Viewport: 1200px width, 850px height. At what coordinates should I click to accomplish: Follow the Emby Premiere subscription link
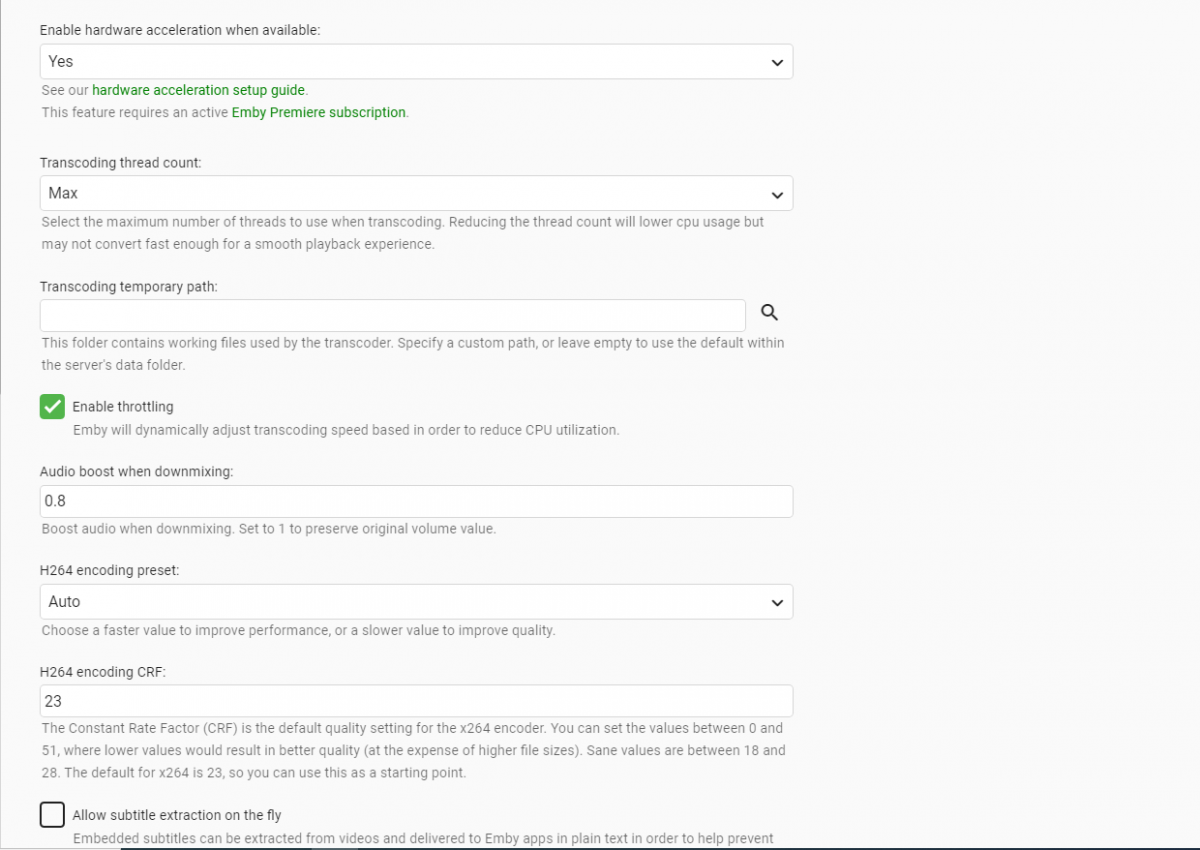tap(318, 112)
